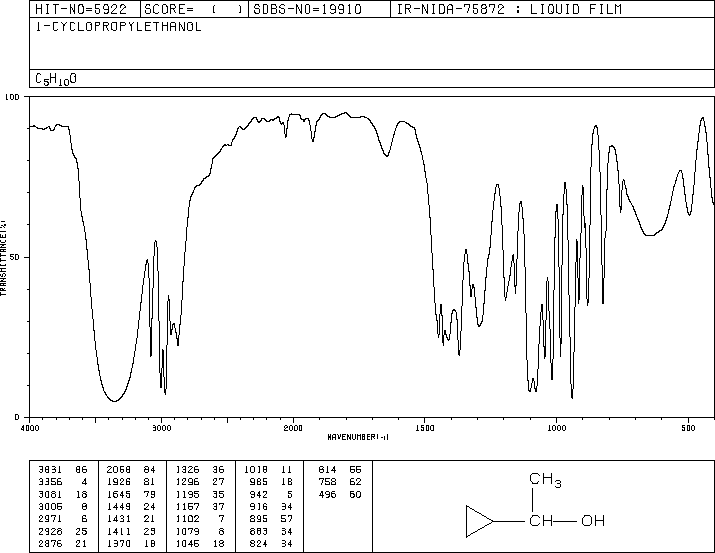Select peak table entry 985
The image size is (715, 553).
coord(271,482)
